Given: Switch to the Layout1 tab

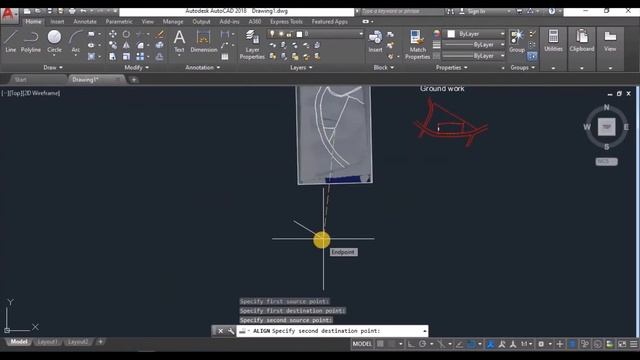Looking at the screenshot, I should point(47,342).
